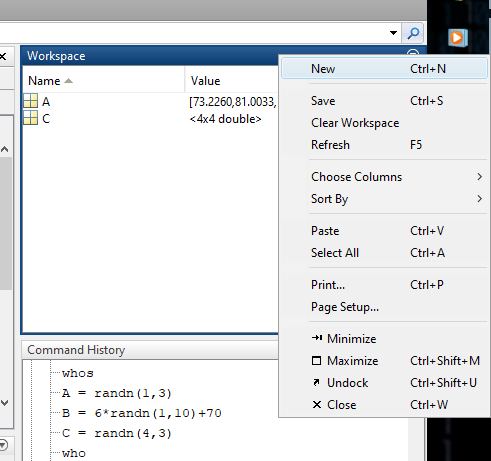Click Paste in the context menu

tap(384, 231)
